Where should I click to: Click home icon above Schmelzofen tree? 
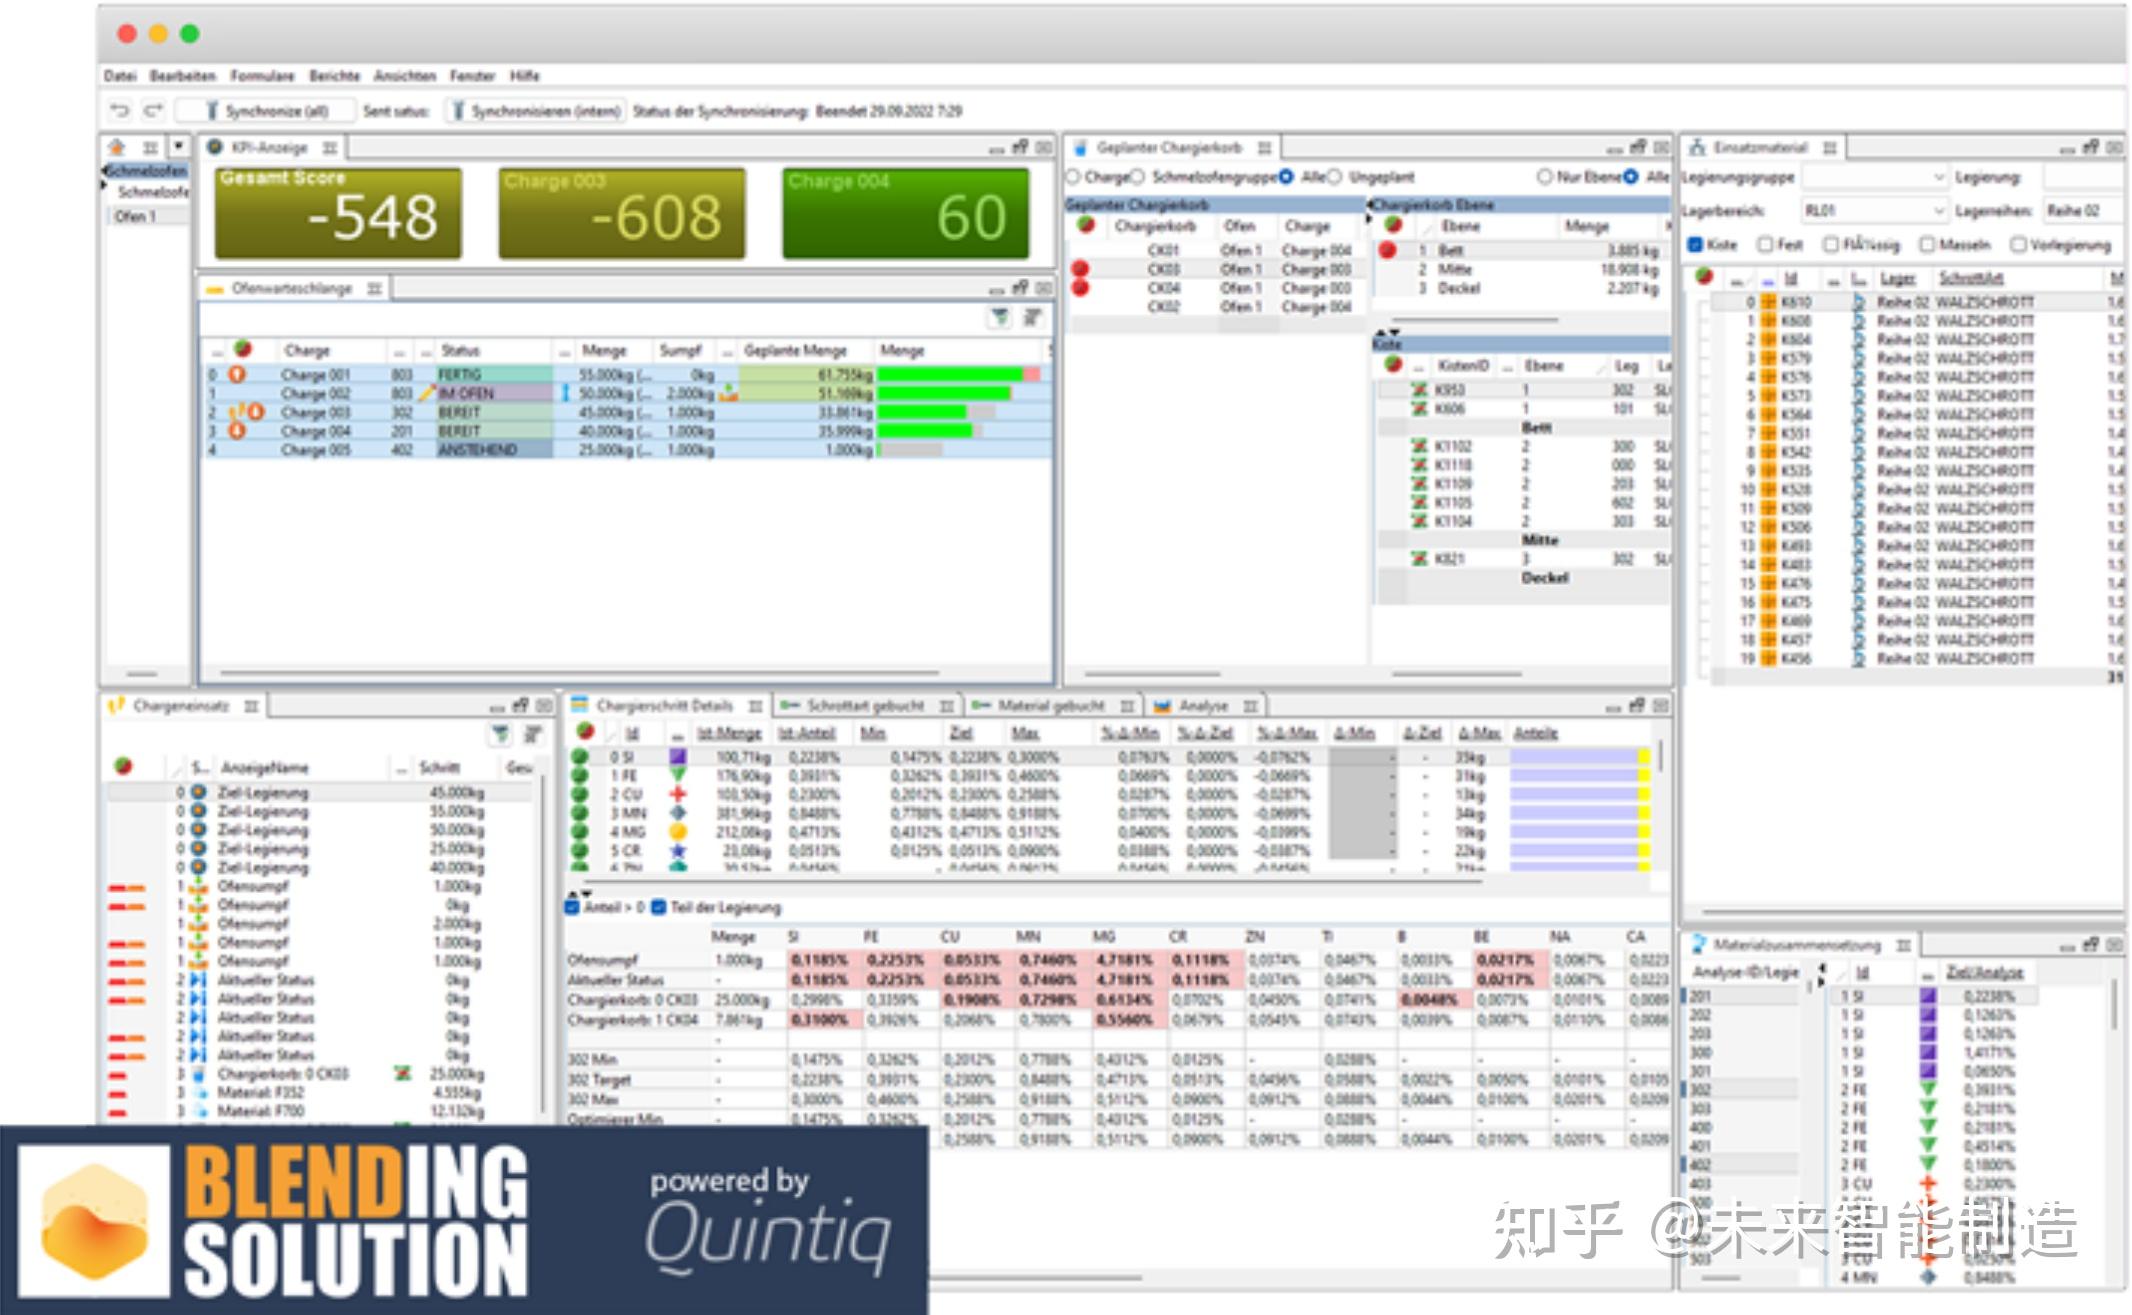(x=117, y=147)
